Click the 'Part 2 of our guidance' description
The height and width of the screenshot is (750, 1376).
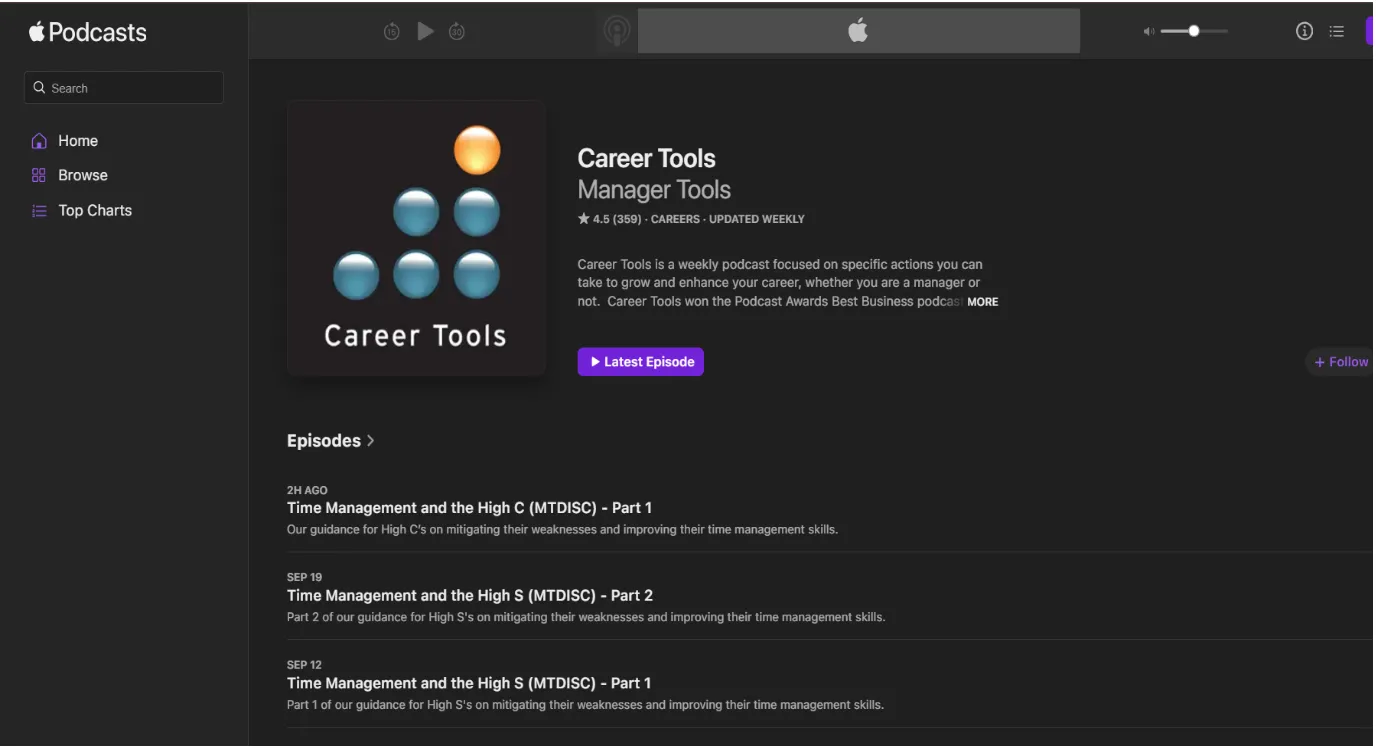[x=586, y=618]
